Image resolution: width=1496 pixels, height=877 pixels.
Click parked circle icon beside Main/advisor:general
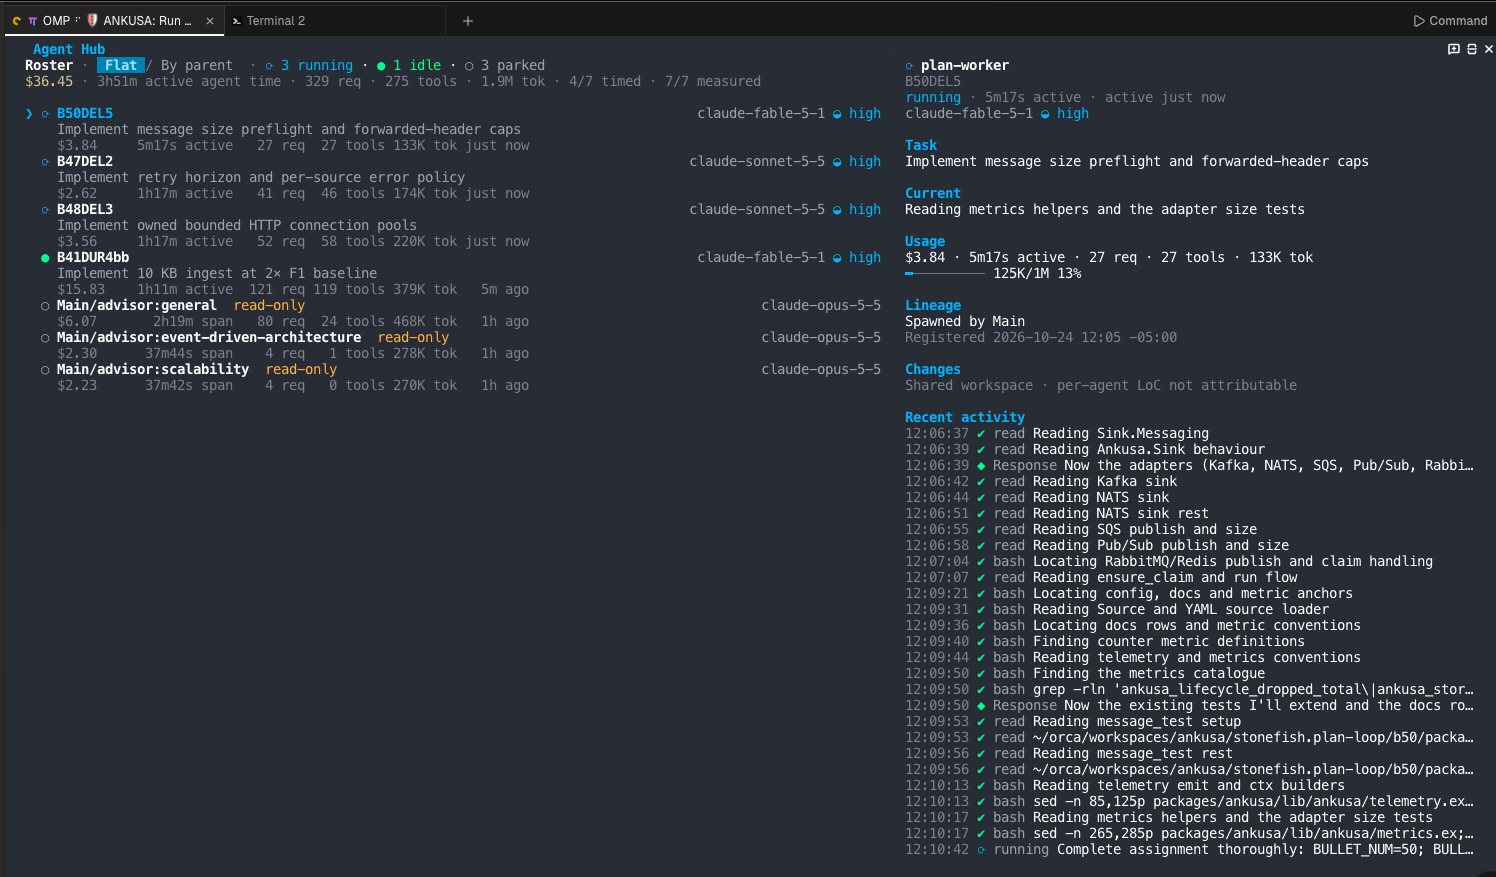(45, 306)
